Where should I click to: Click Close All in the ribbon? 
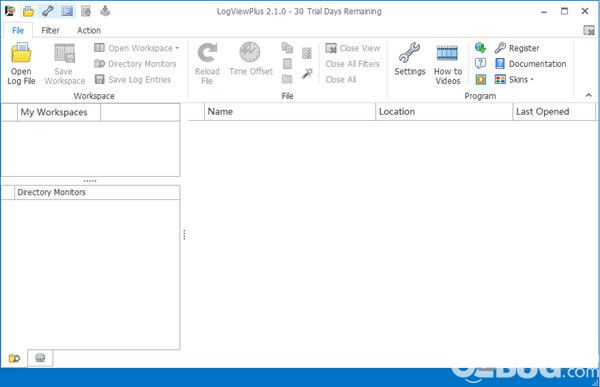click(341, 80)
